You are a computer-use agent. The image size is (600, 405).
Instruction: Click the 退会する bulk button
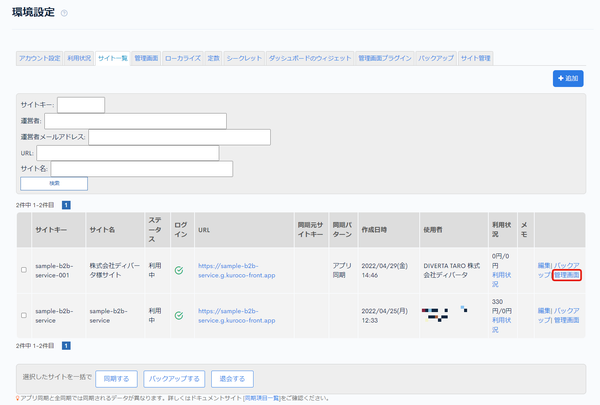click(x=232, y=379)
